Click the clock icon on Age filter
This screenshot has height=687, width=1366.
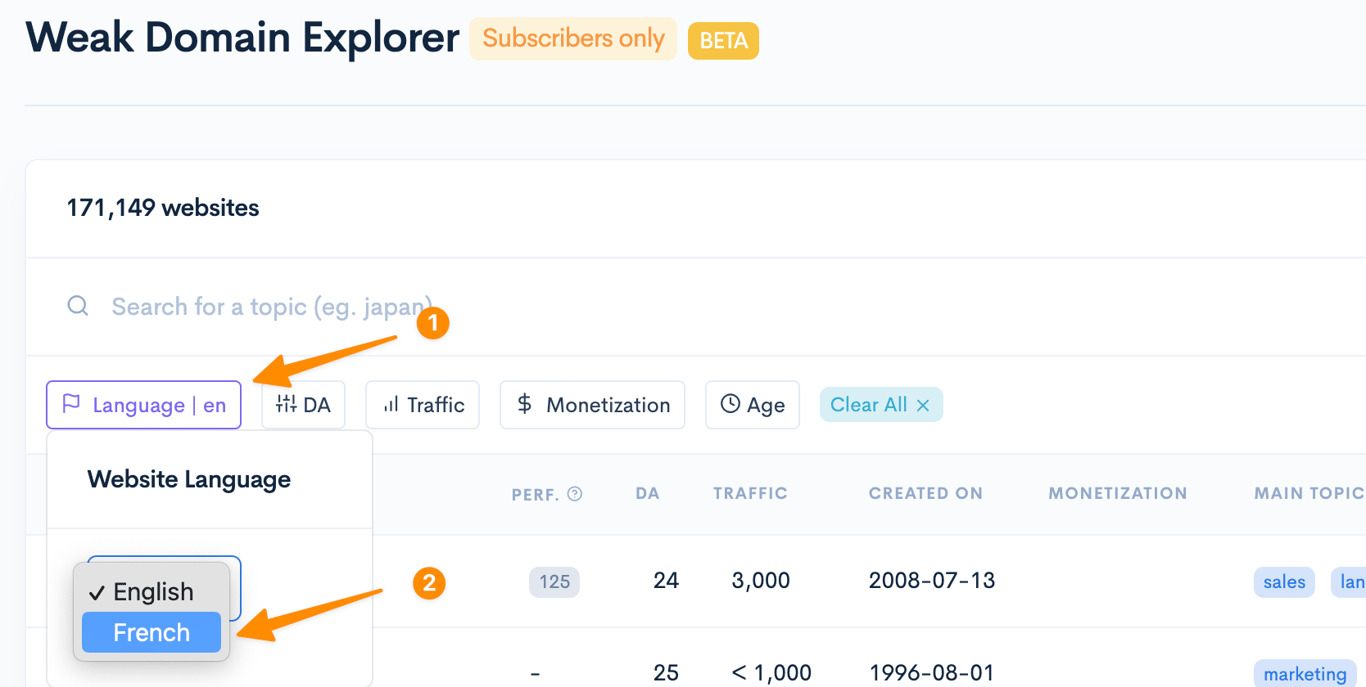[x=731, y=404]
